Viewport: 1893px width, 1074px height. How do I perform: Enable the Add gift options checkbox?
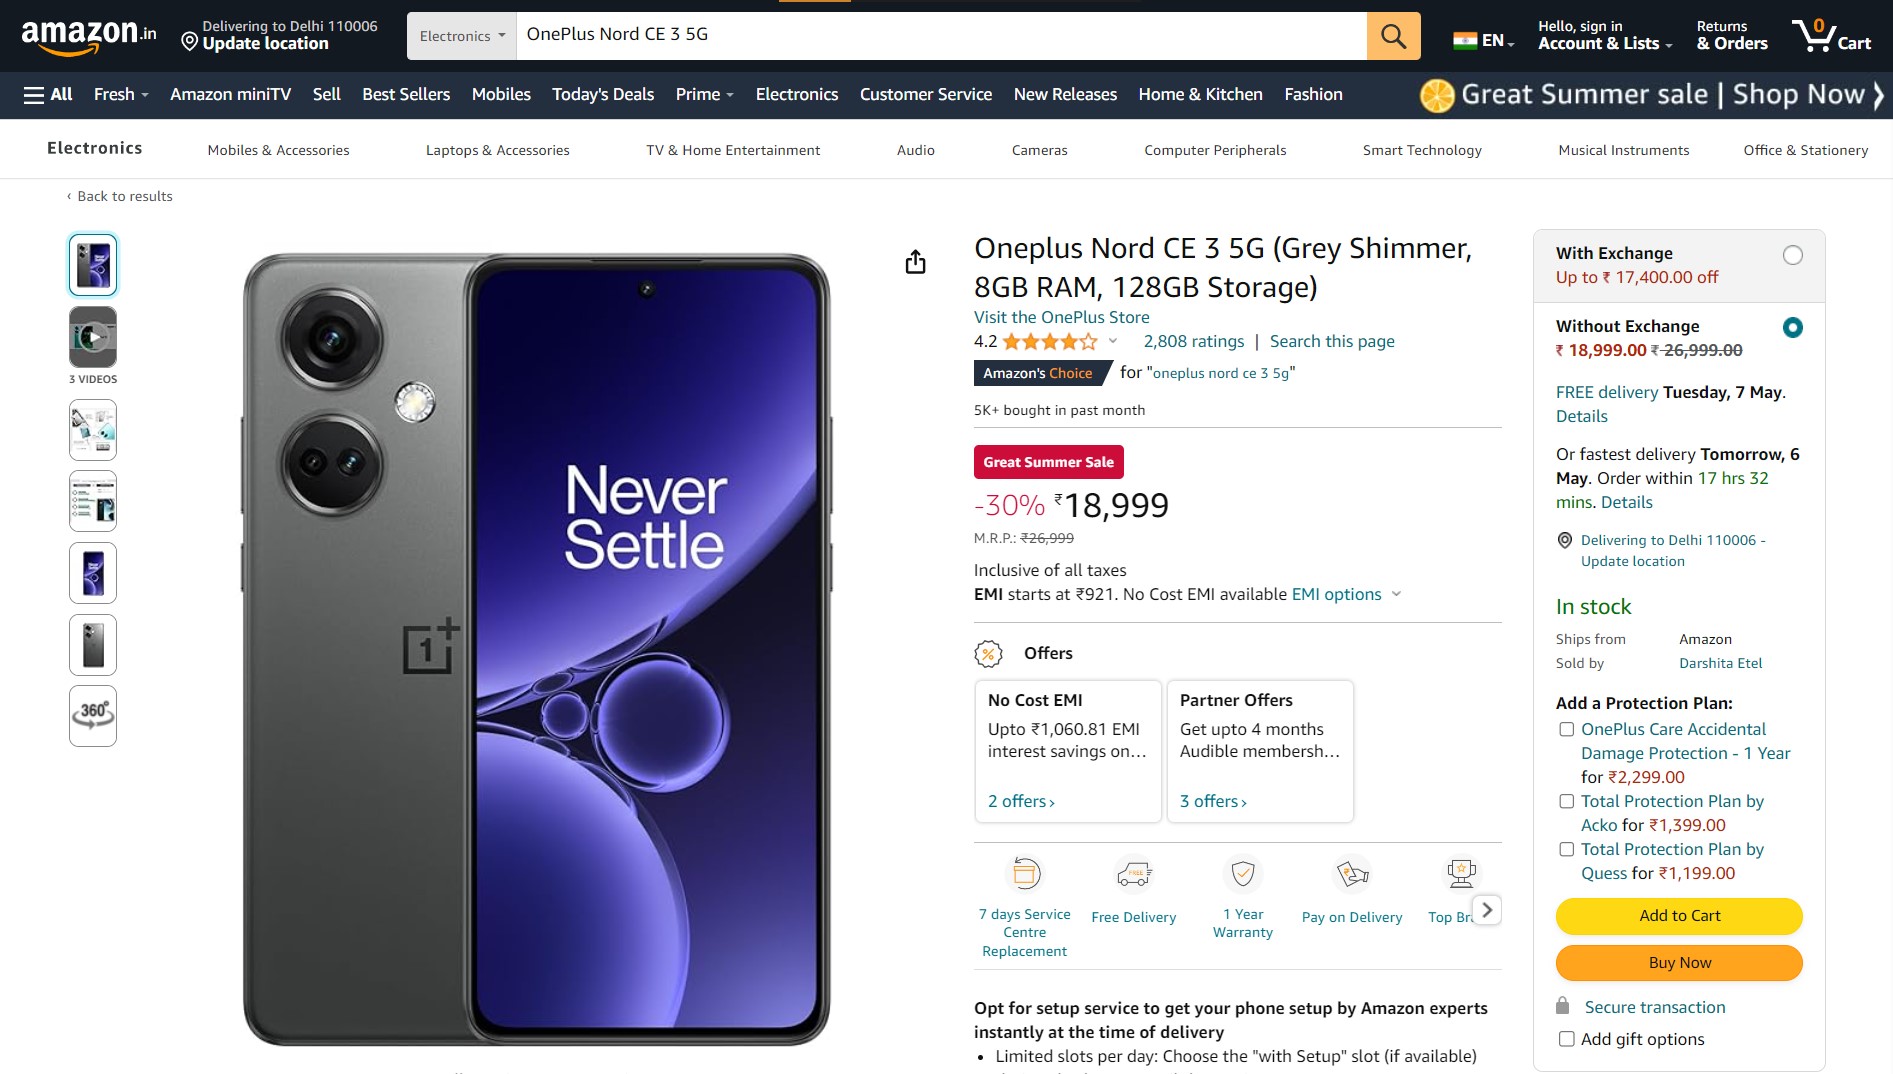tap(1566, 1040)
